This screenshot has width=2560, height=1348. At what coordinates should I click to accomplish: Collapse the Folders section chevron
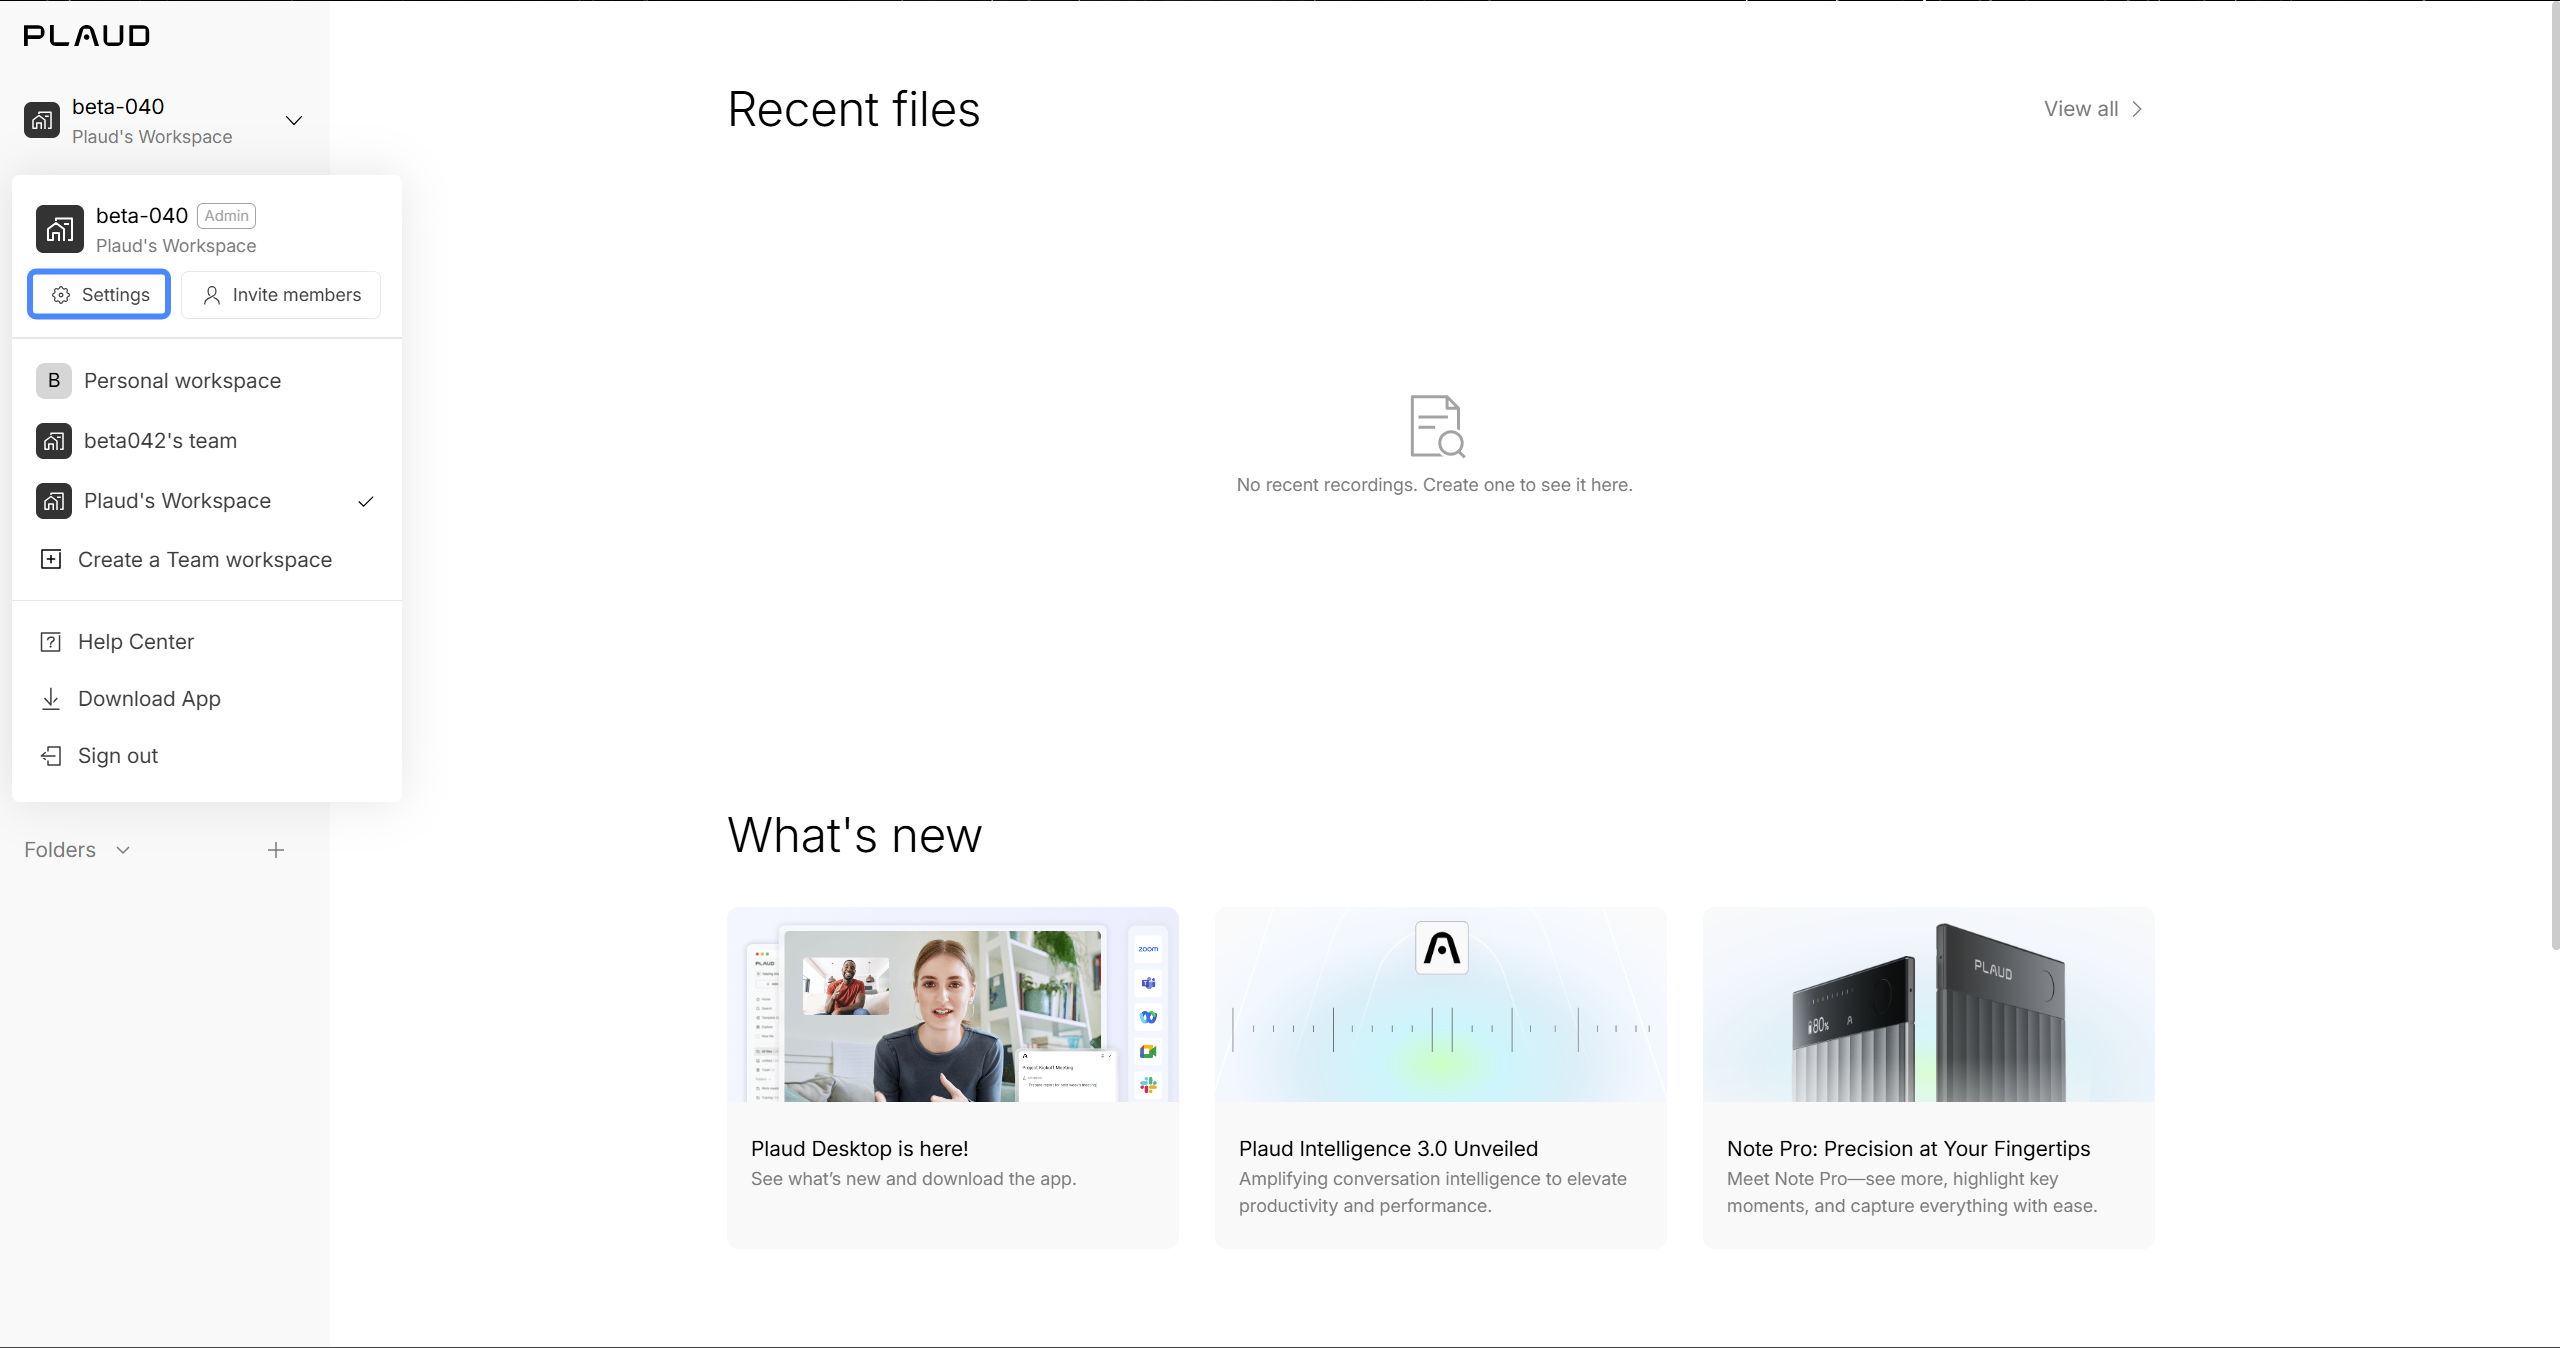[x=123, y=850]
